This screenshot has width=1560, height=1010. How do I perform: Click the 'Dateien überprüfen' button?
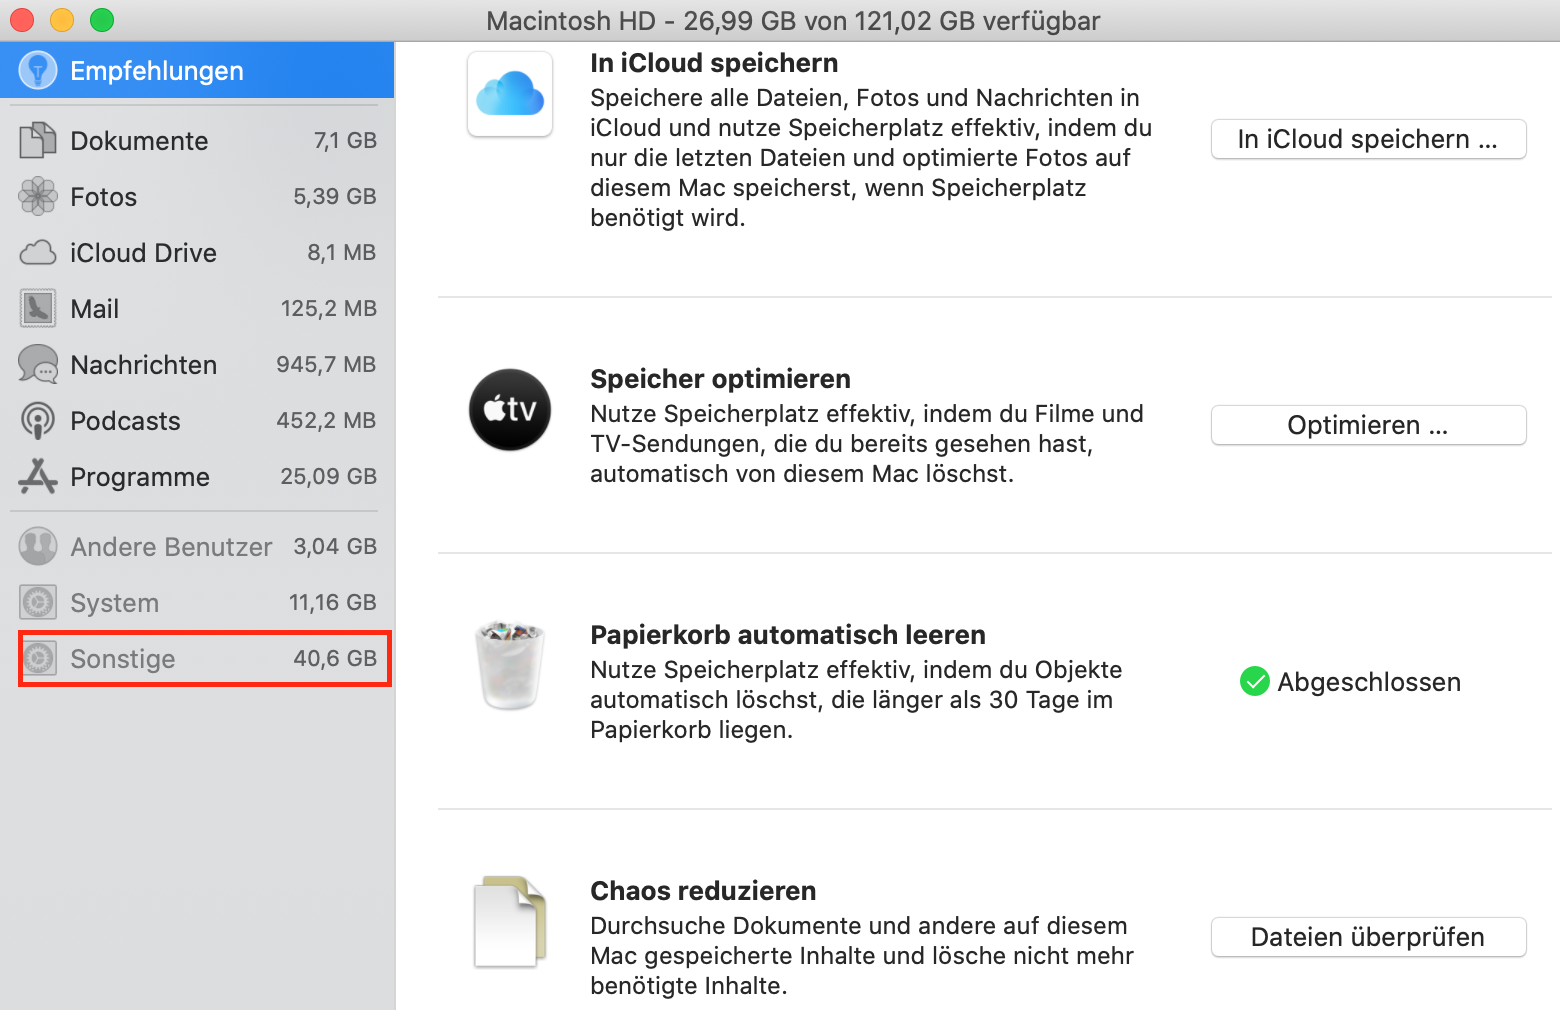coord(1368,937)
